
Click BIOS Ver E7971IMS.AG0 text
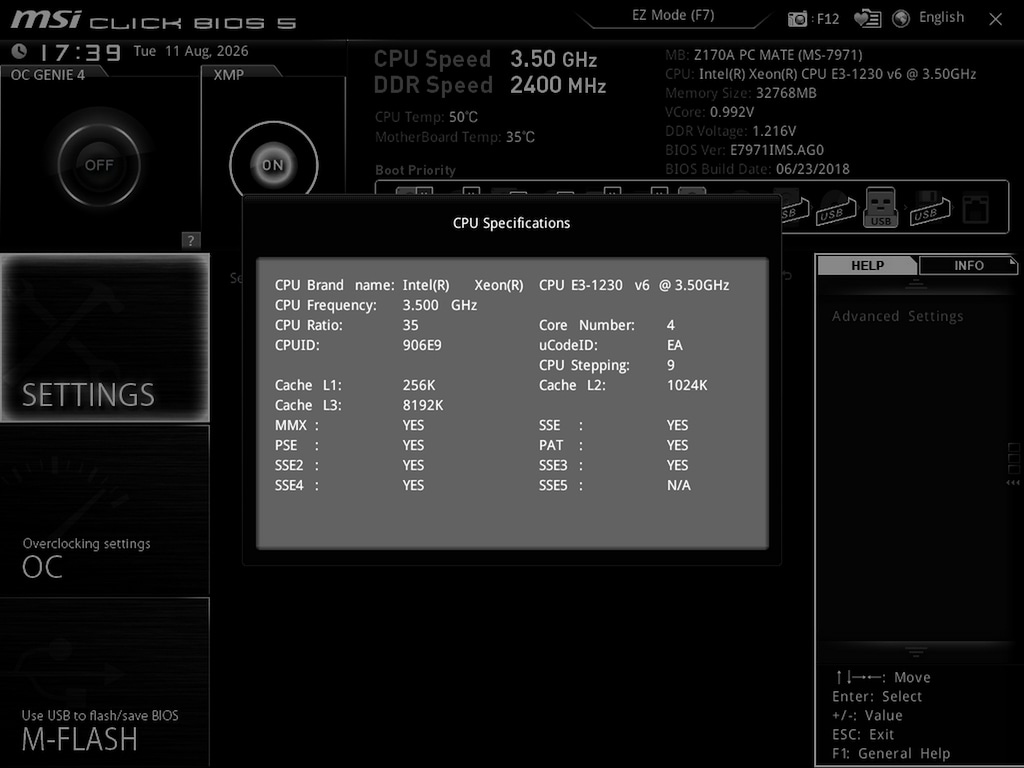744,150
